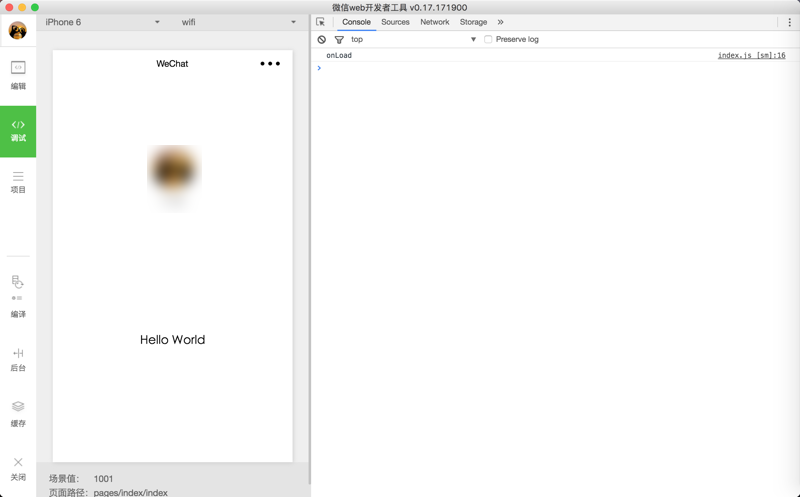The width and height of the screenshot is (800, 497).
Task: Activate the element inspector icon
Action: [x=320, y=22]
